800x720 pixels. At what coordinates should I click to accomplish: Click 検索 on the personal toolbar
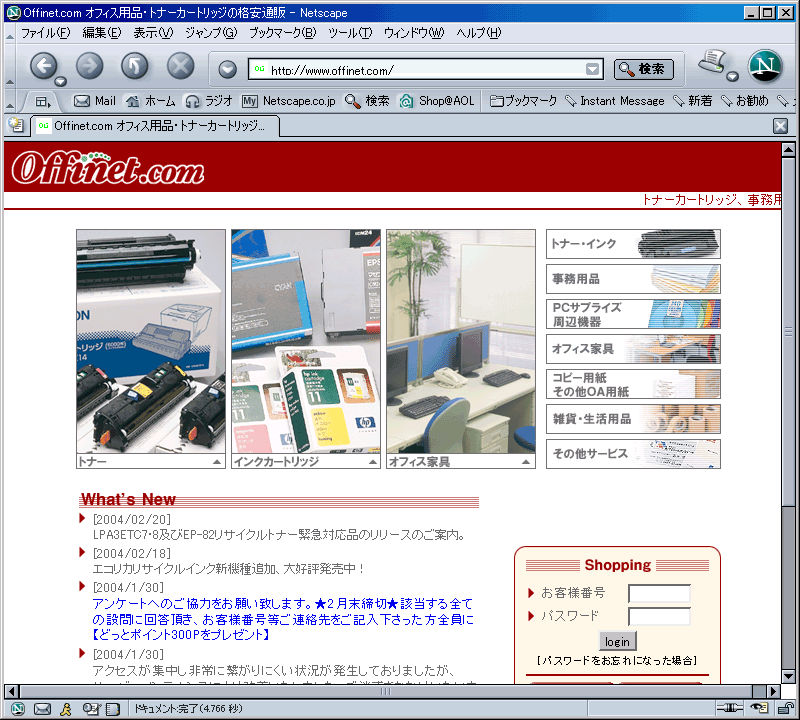367,101
